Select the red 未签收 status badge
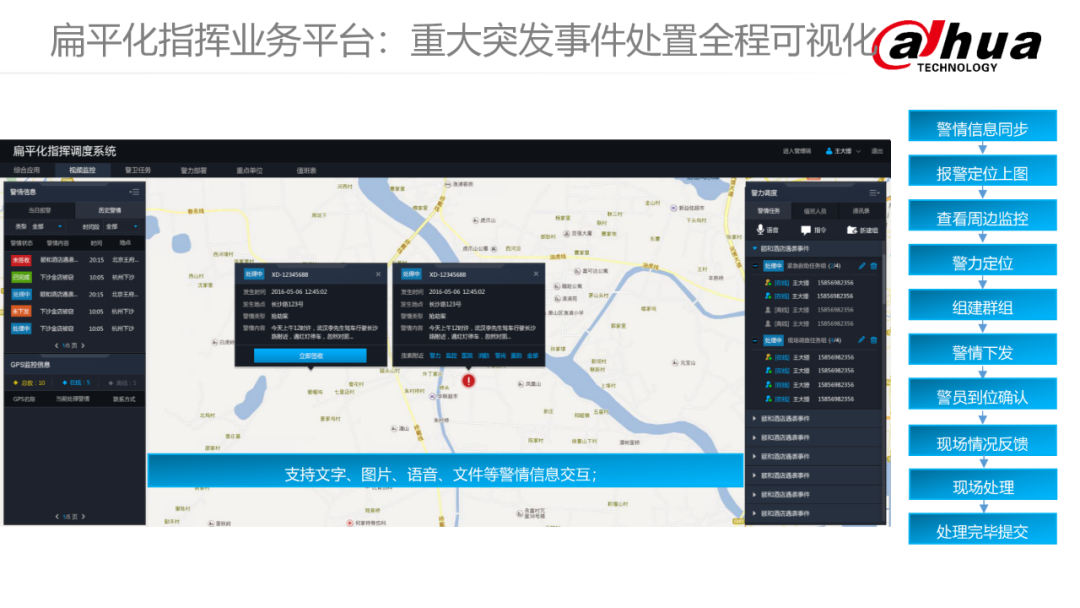This screenshot has width=1080, height=608. pos(21,260)
